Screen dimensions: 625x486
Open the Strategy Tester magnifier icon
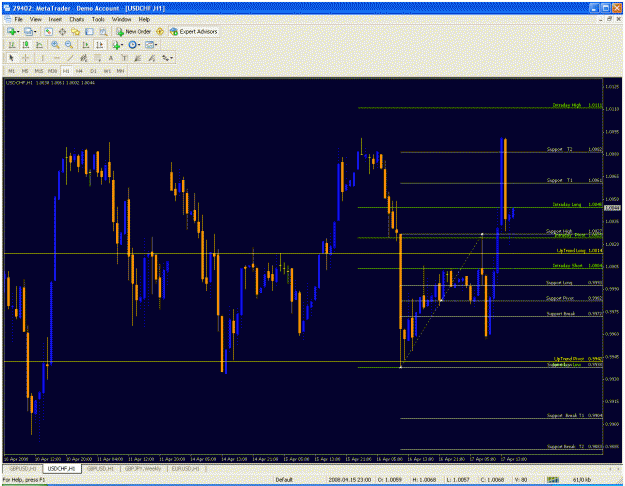pyautogui.click(x=103, y=31)
